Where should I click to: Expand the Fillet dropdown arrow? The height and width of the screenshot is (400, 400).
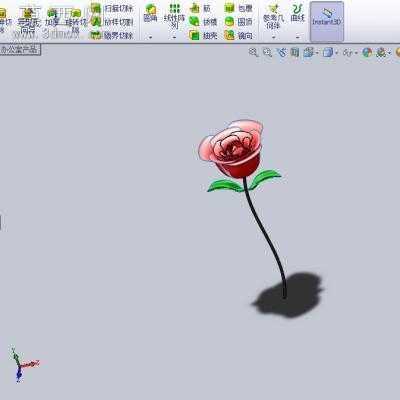[150, 37]
